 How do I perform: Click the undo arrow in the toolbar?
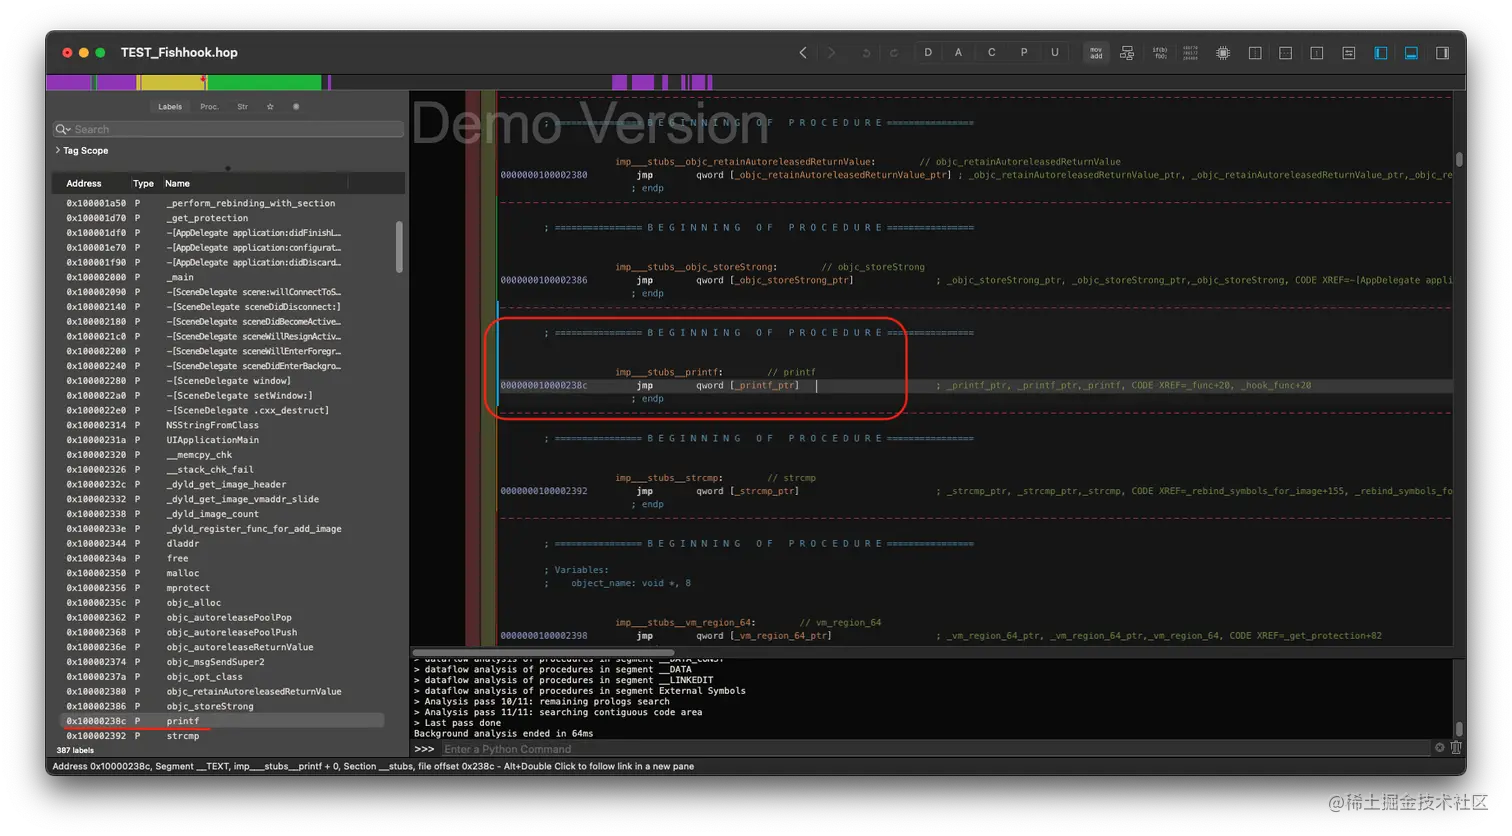866,53
